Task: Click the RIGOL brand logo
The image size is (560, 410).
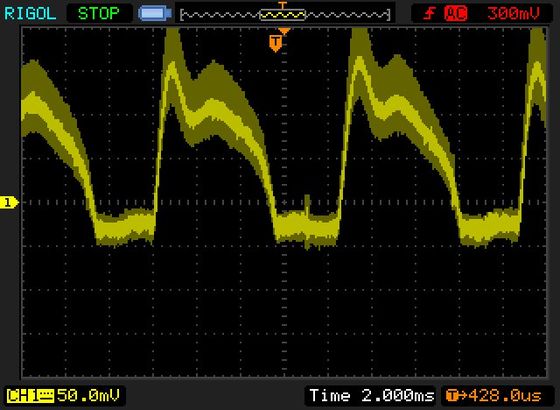Action: 30,14
